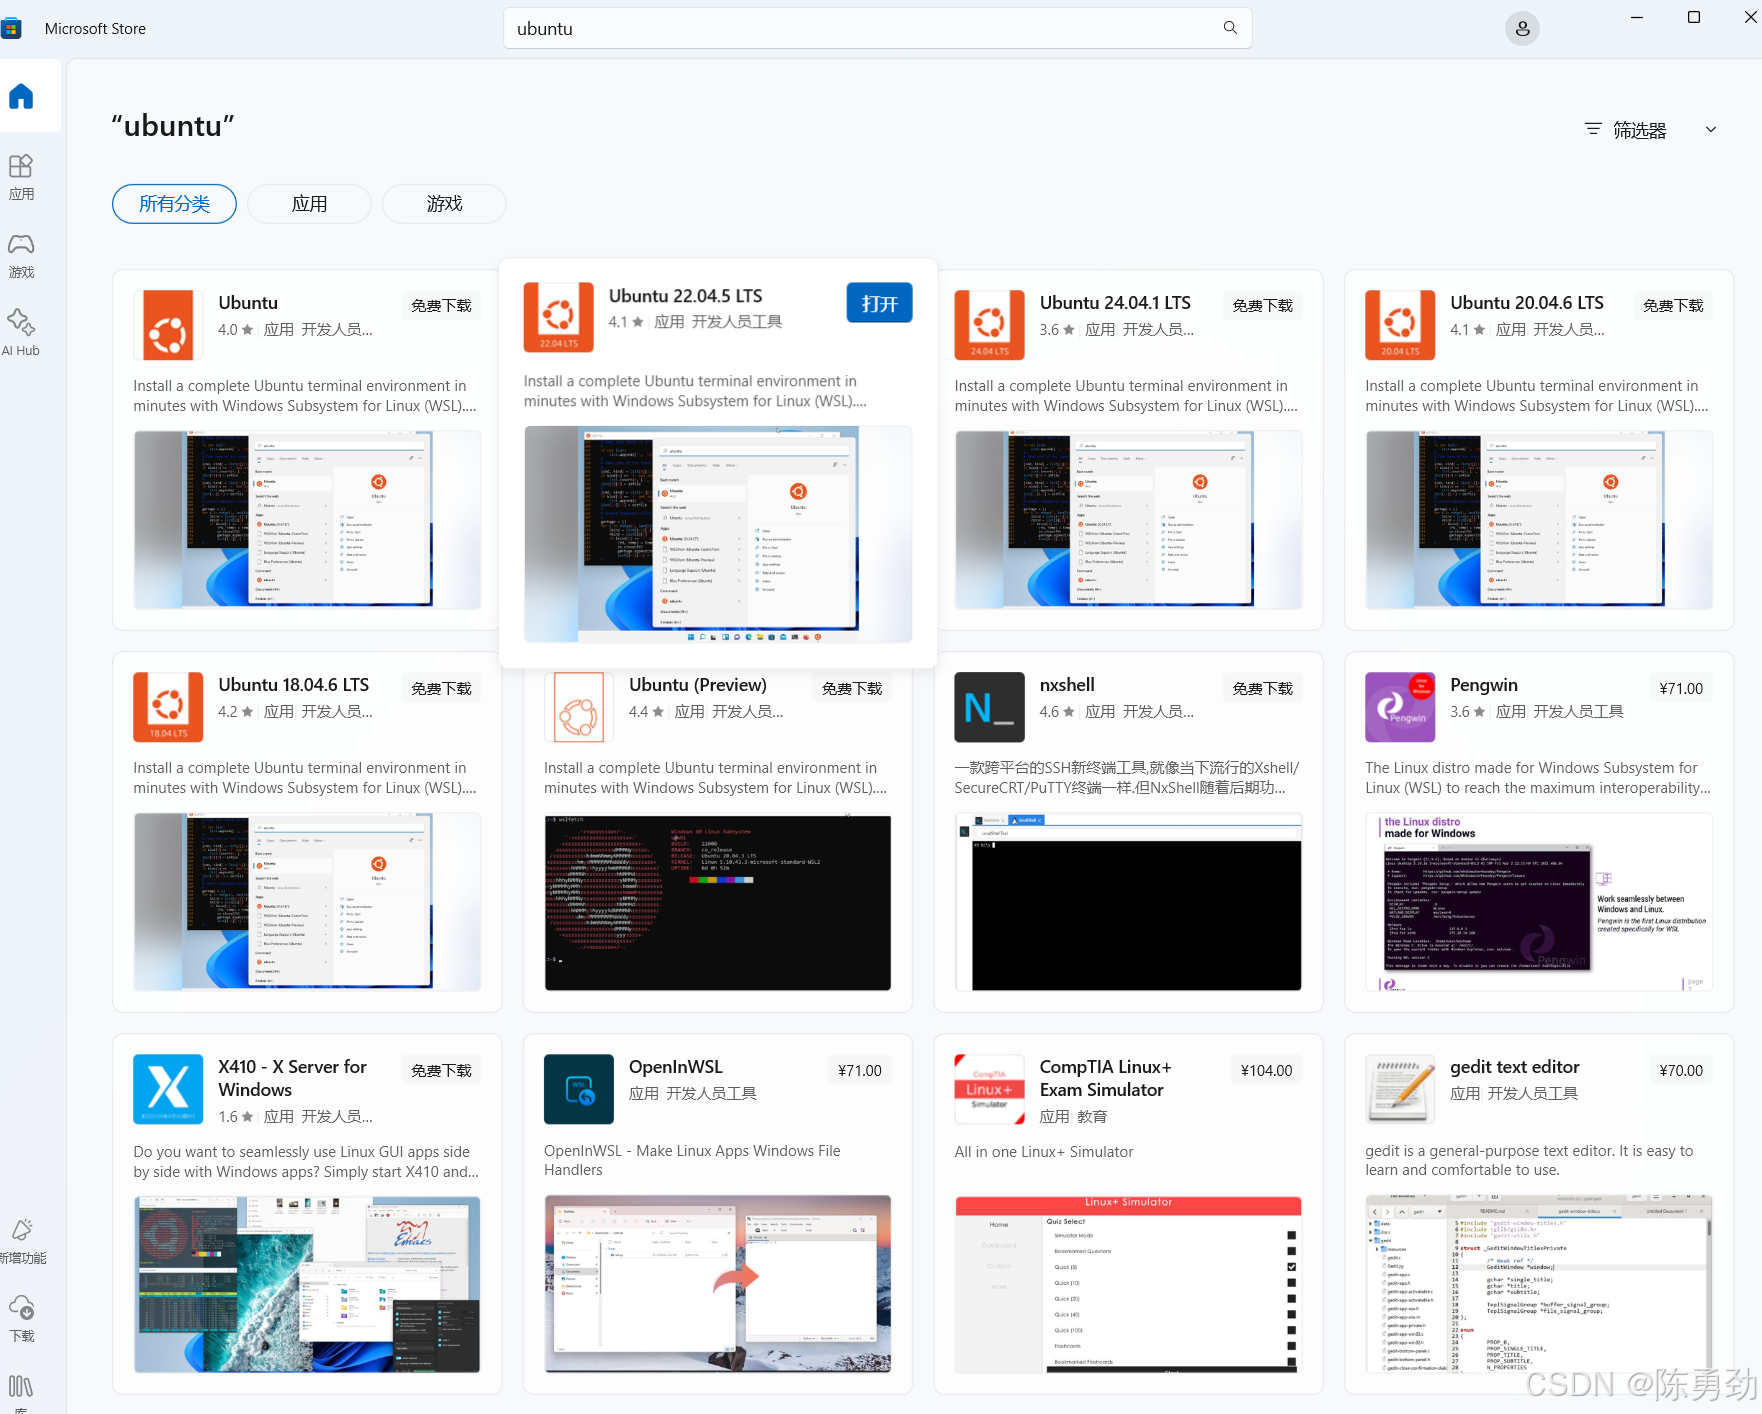Click the Ubuntu 24.04.1 LTS app icon
Image resolution: width=1762 pixels, height=1414 pixels.
989,325
